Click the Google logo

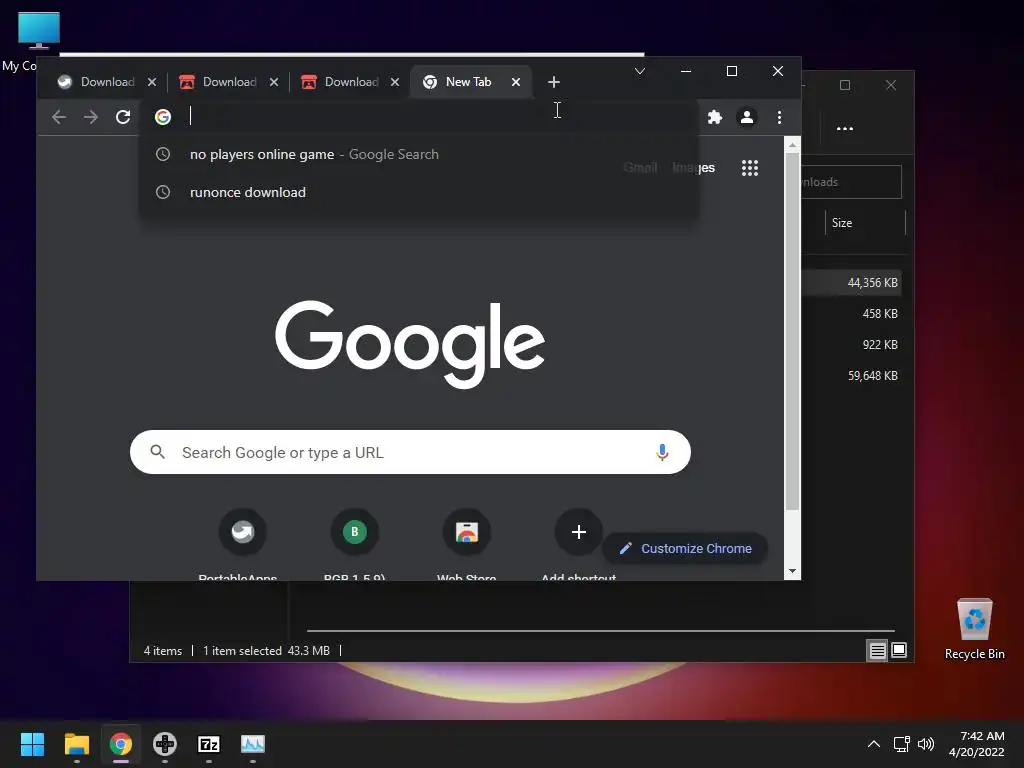[x=410, y=344]
